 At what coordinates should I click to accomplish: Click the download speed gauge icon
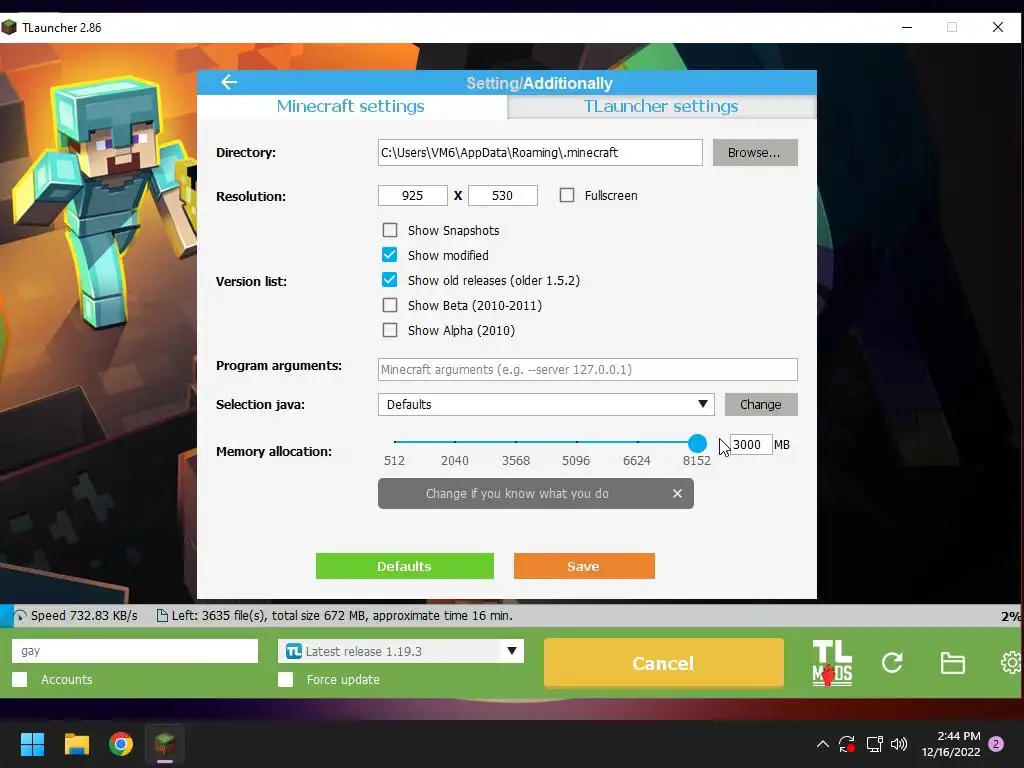pos(20,616)
